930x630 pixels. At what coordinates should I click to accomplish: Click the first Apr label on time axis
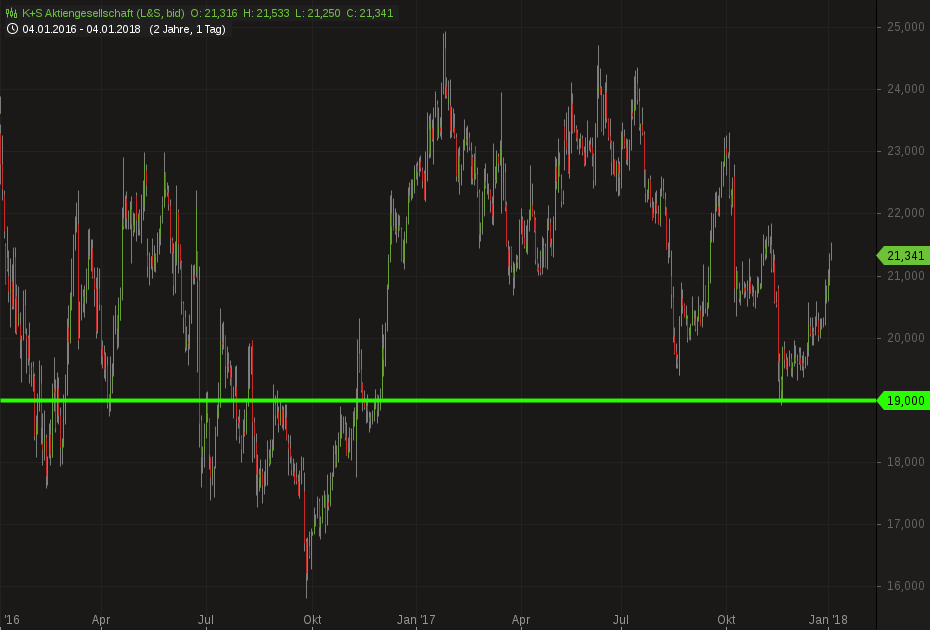pyautogui.click(x=101, y=620)
